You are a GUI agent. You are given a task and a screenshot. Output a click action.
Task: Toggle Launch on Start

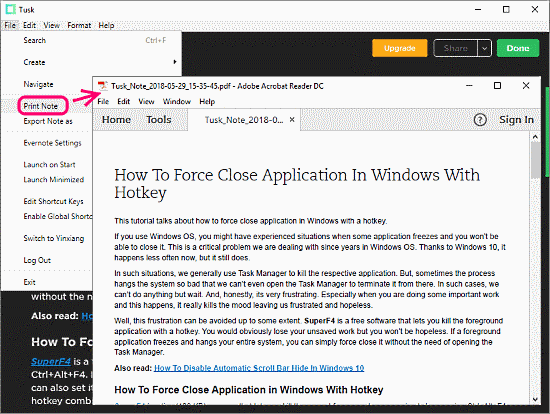[49, 165]
